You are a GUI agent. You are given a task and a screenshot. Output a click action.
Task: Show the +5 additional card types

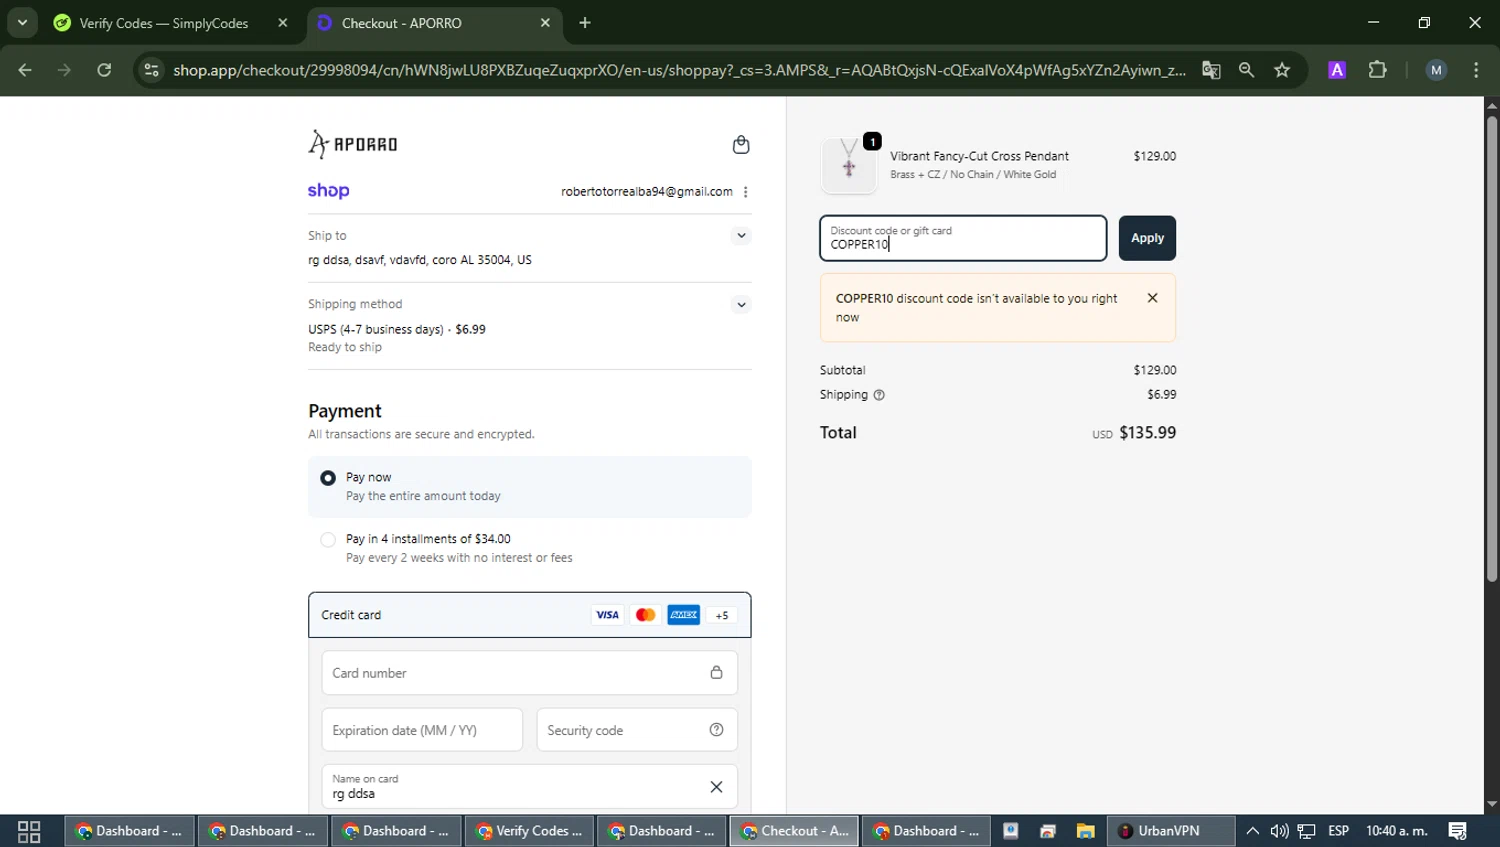[x=721, y=615]
